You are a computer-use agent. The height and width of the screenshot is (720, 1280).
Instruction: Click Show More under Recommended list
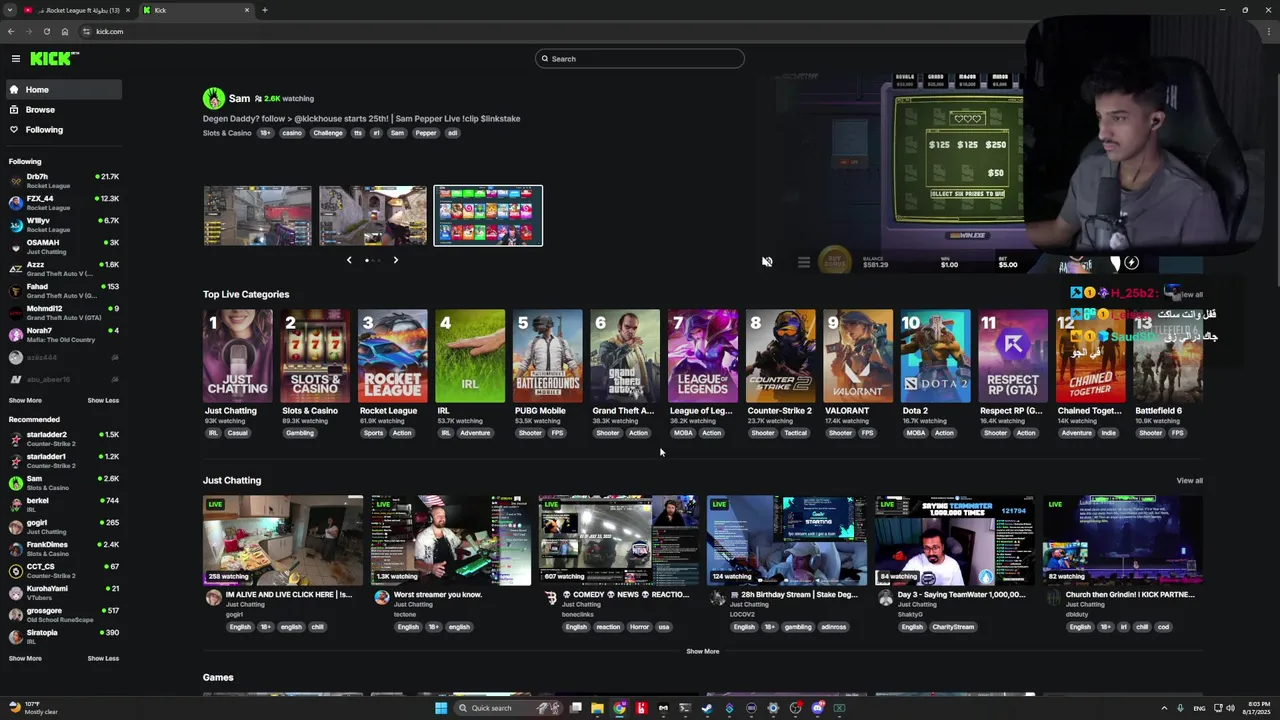[25, 659]
